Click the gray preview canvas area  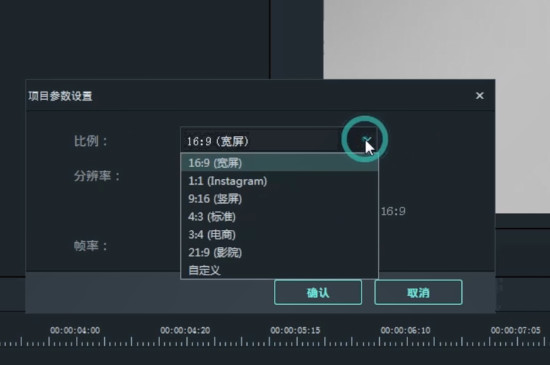[x=436, y=39]
